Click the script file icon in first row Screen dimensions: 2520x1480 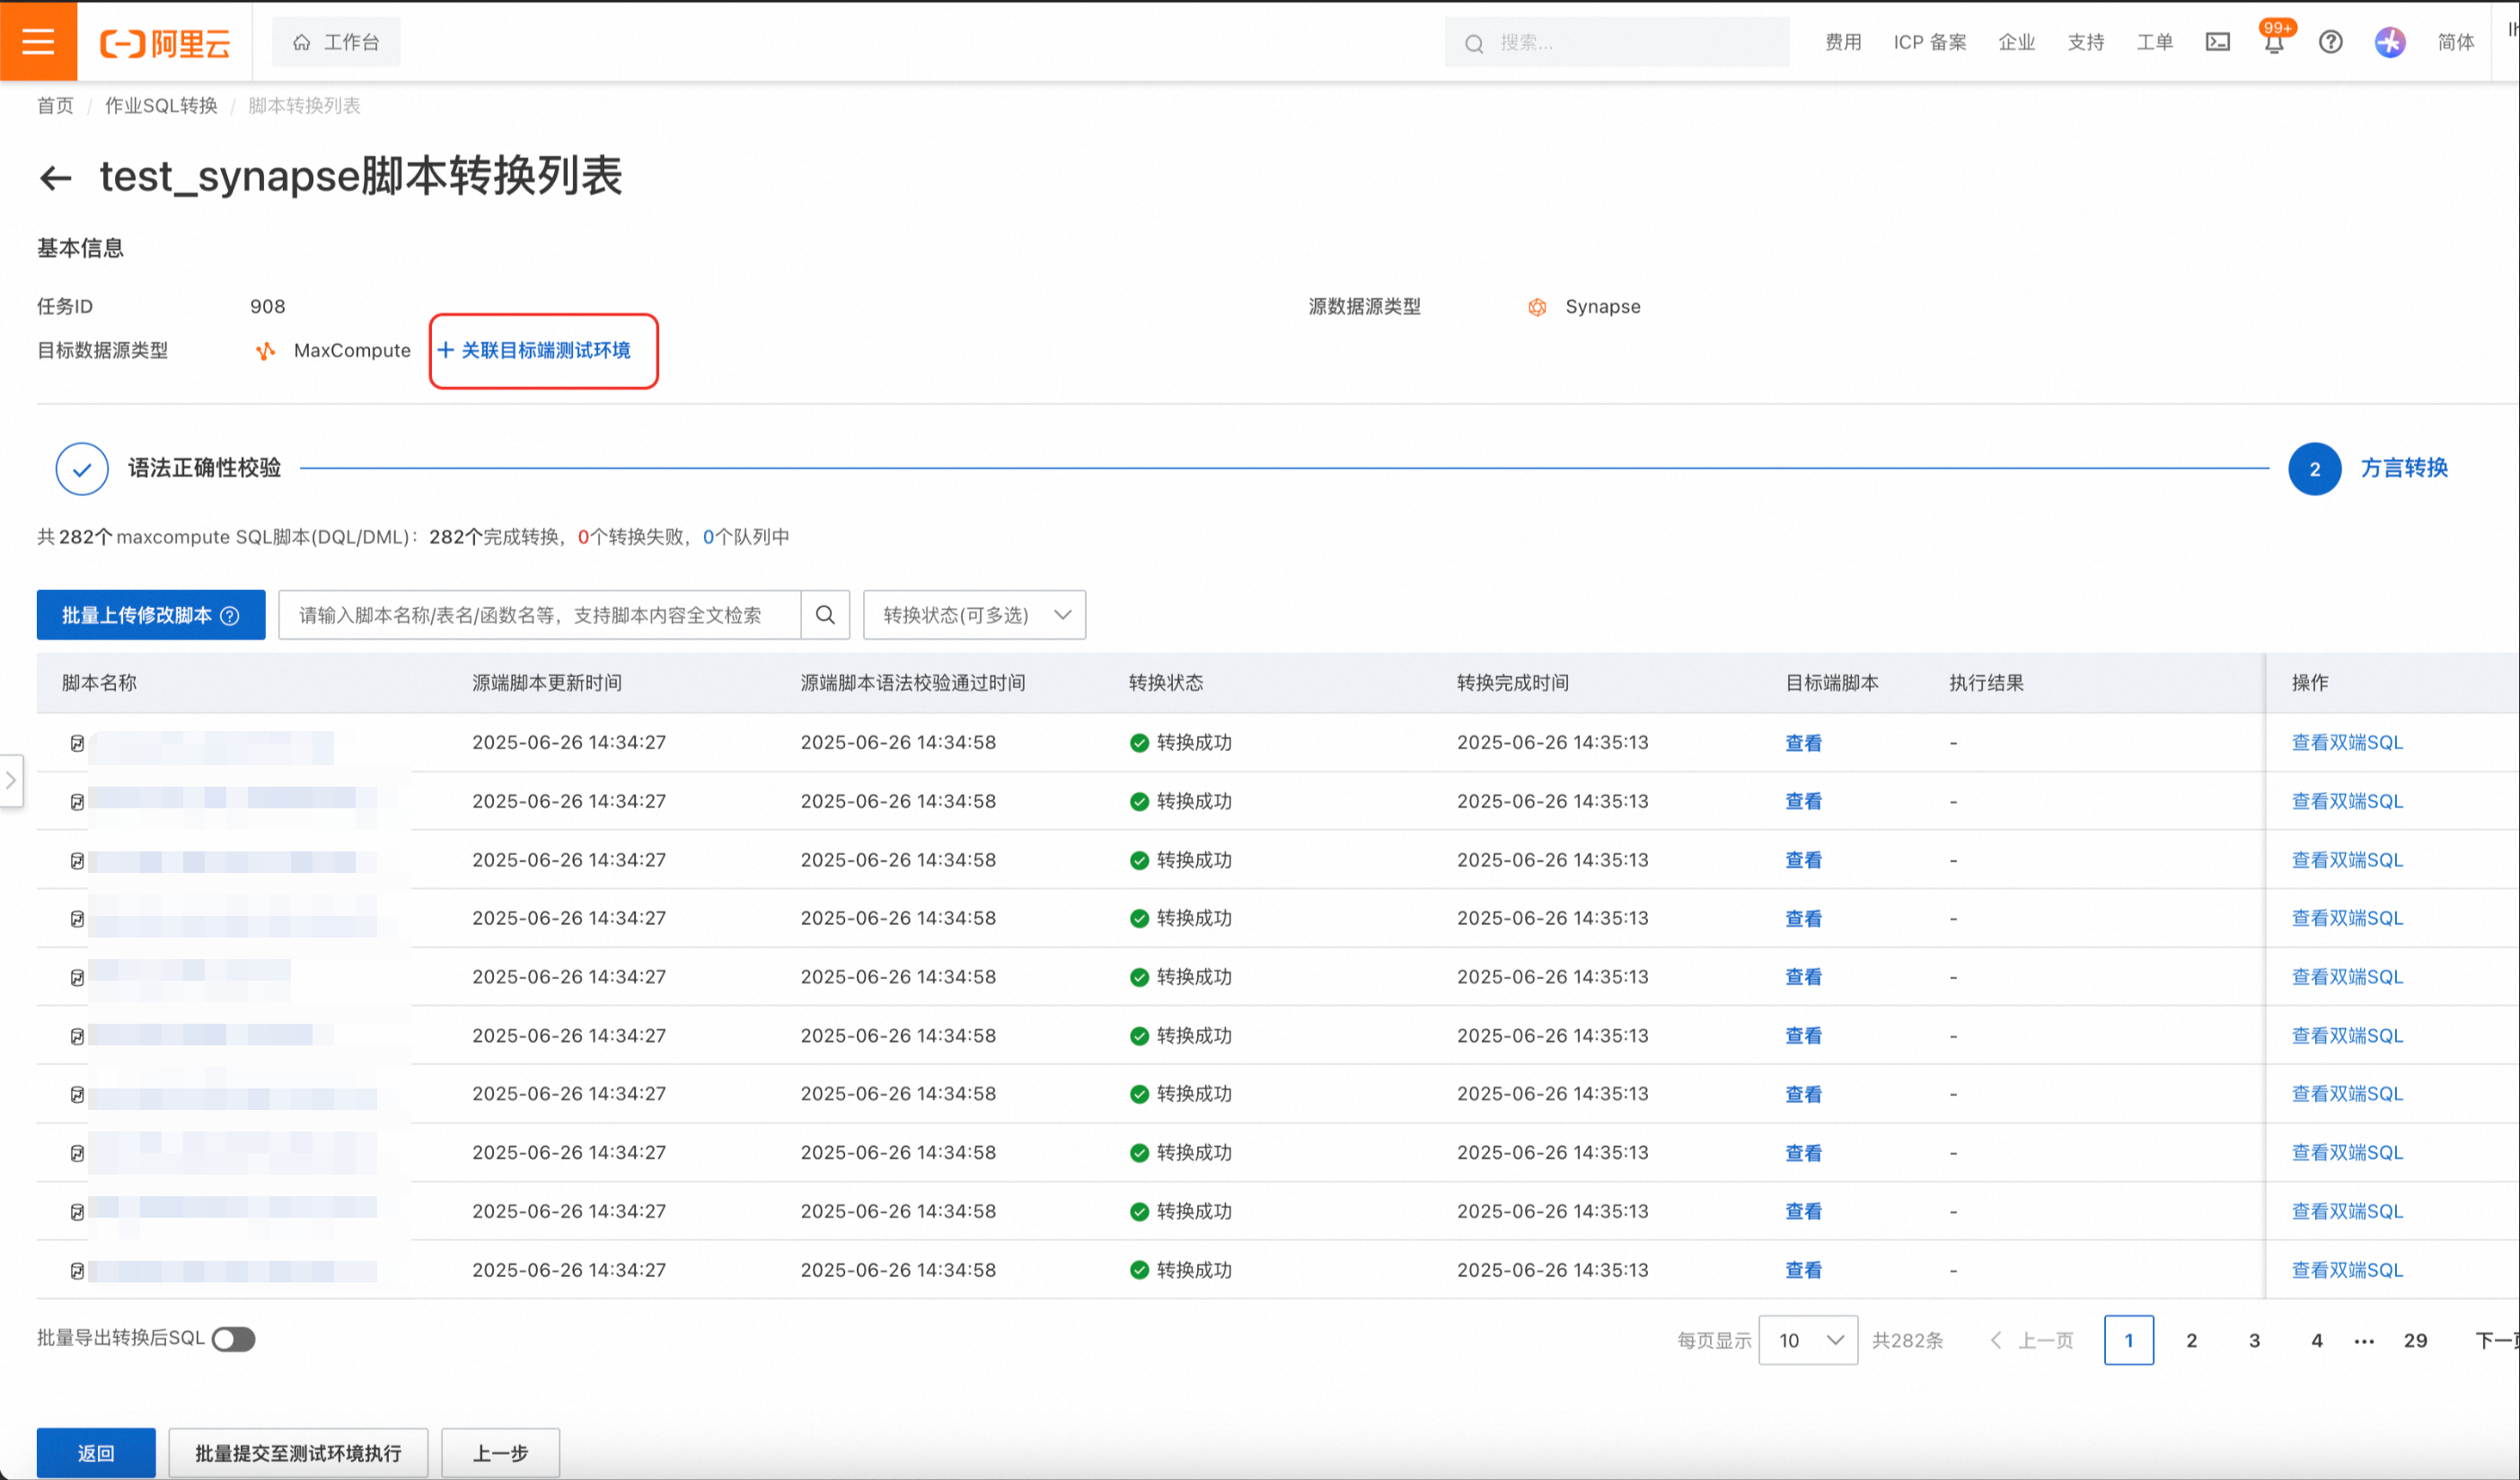(x=77, y=743)
